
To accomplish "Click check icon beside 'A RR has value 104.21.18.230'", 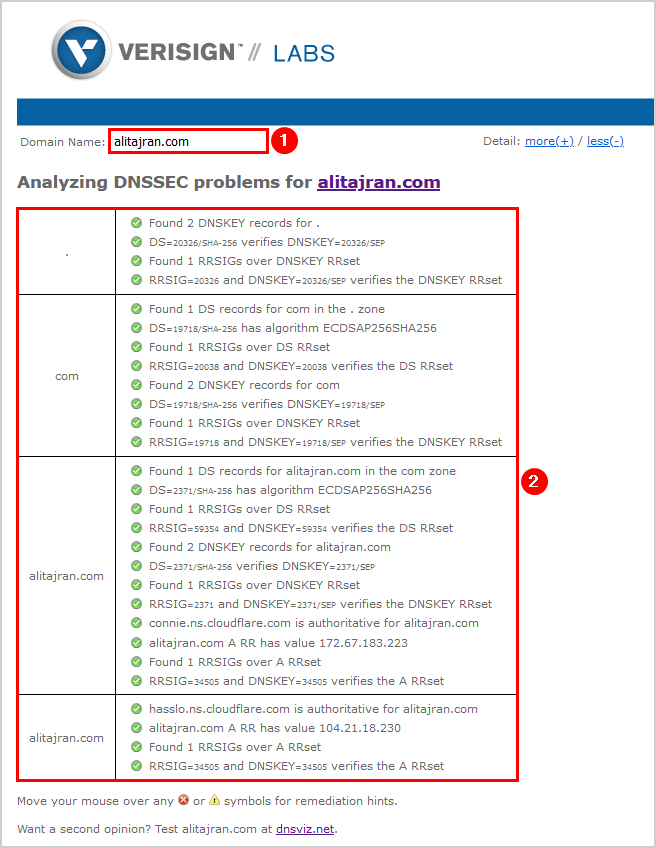I will tap(137, 728).
